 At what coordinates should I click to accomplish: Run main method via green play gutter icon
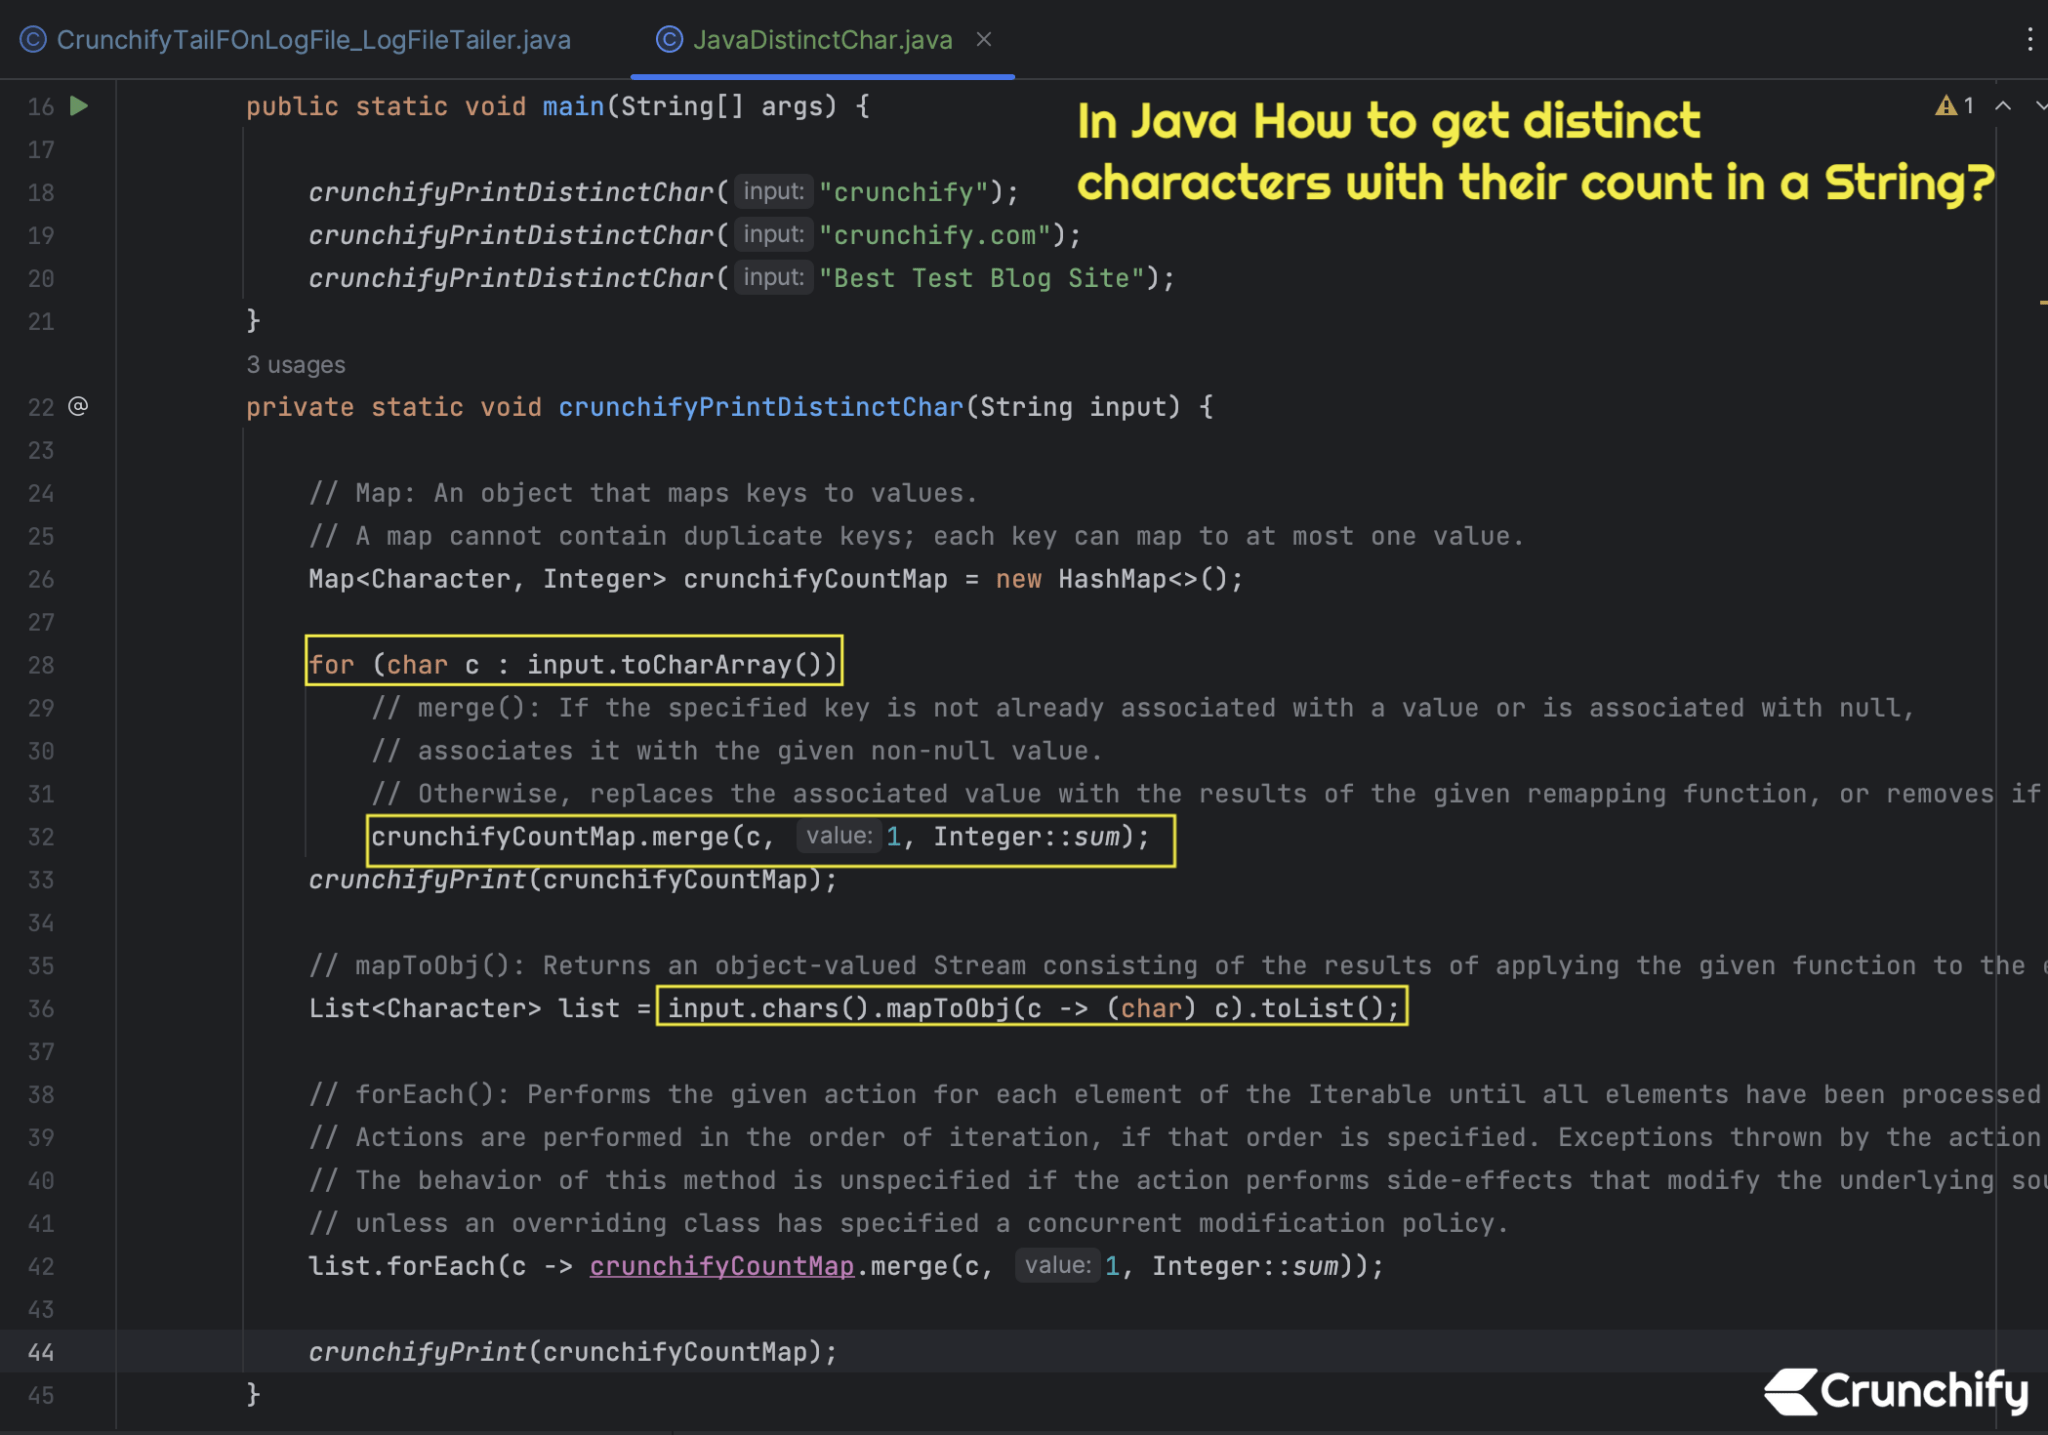tap(80, 106)
